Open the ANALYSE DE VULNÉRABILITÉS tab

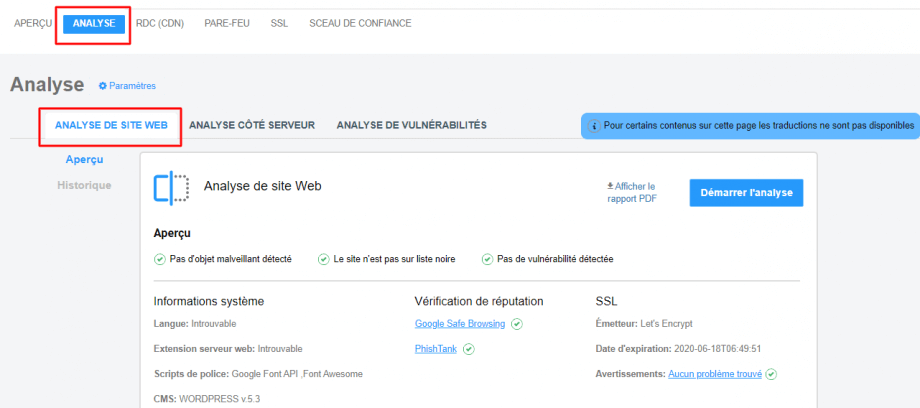tap(411, 125)
